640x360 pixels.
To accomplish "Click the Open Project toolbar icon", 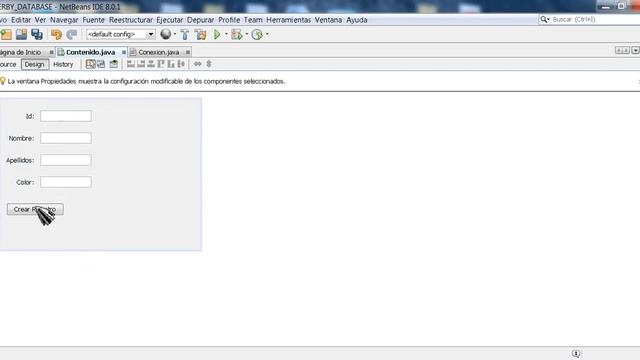I will coord(21,35).
